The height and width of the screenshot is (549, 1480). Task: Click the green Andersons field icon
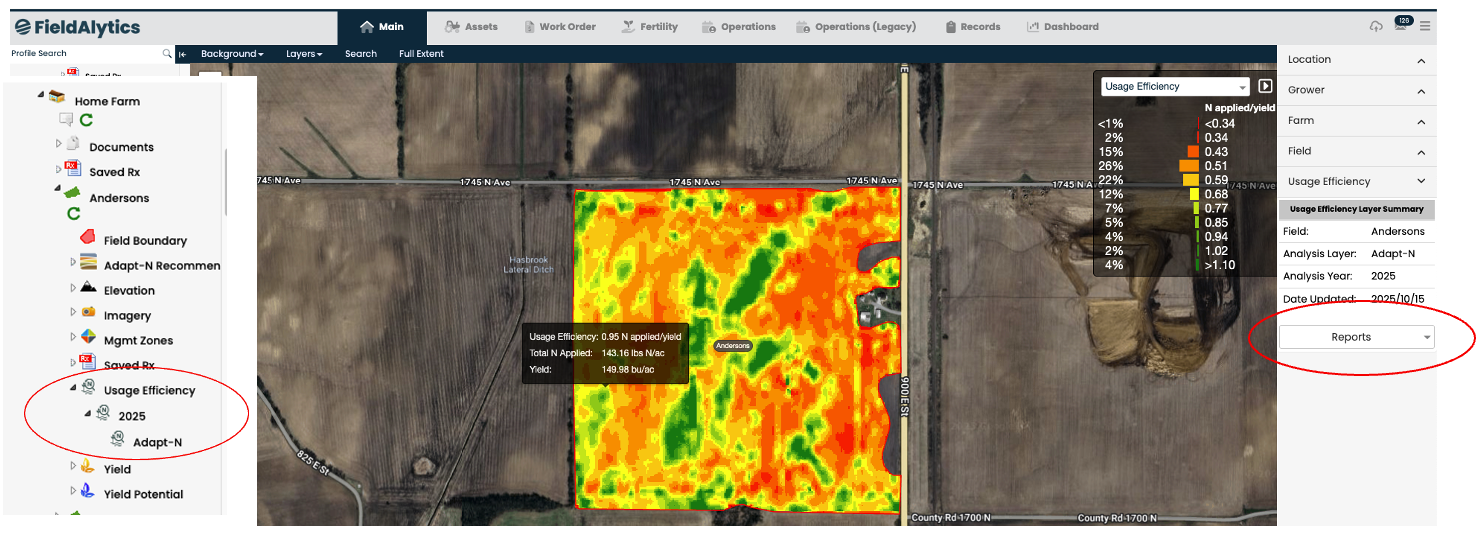click(x=72, y=191)
